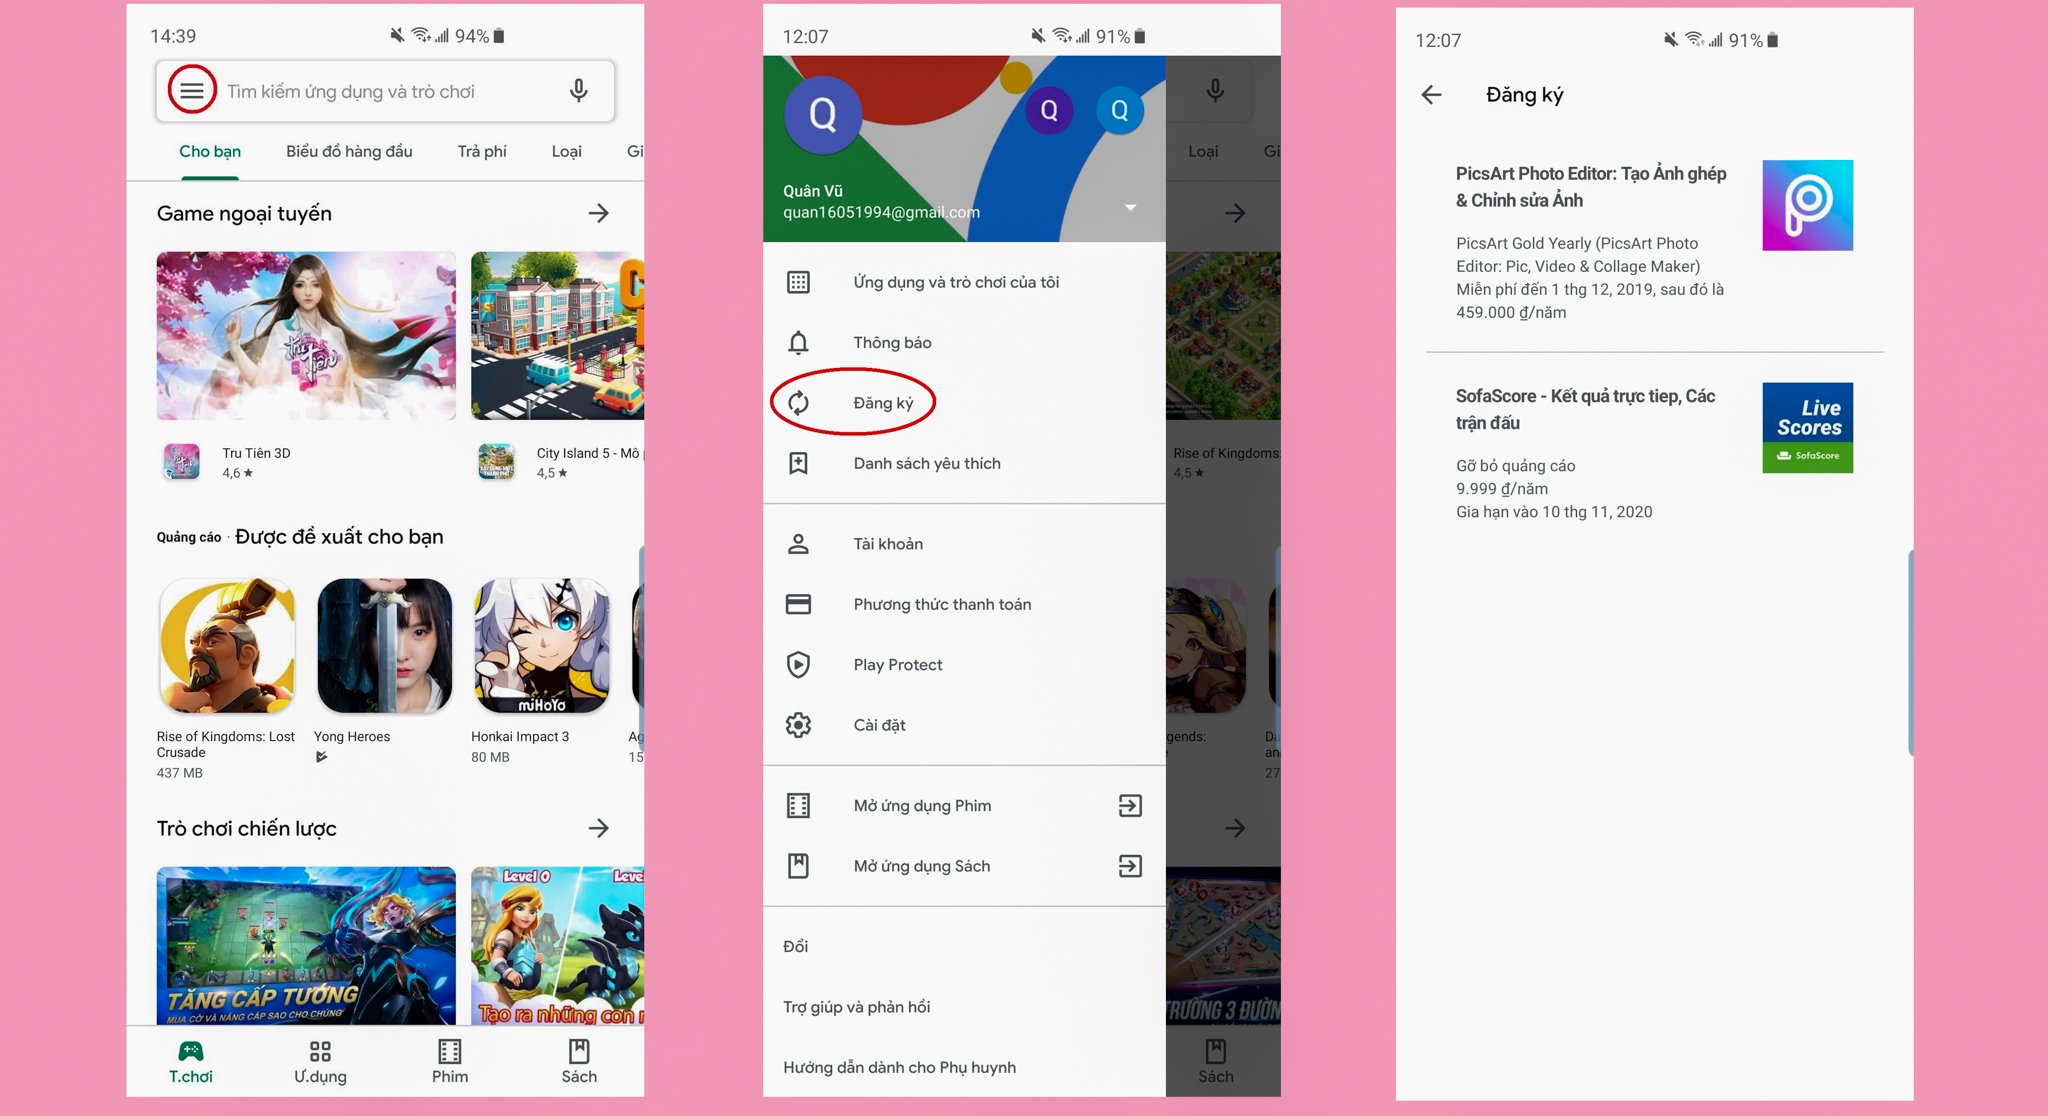Tap the email quan16051994@gmail.com
Viewport: 2048px width, 1116px height.
[881, 212]
